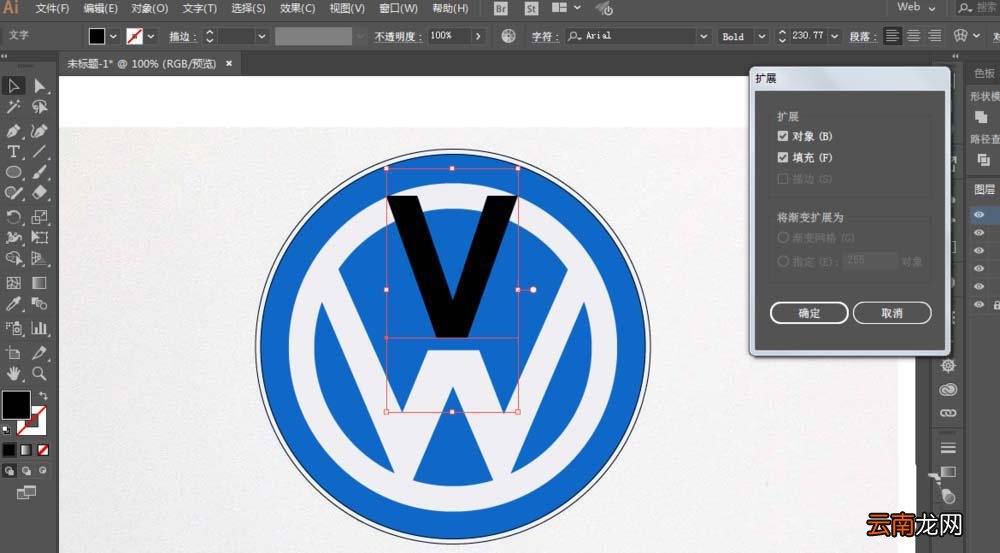The height and width of the screenshot is (553, 1000).
Task: Open the 不透明度 transparency link
Action: point(398,36)
